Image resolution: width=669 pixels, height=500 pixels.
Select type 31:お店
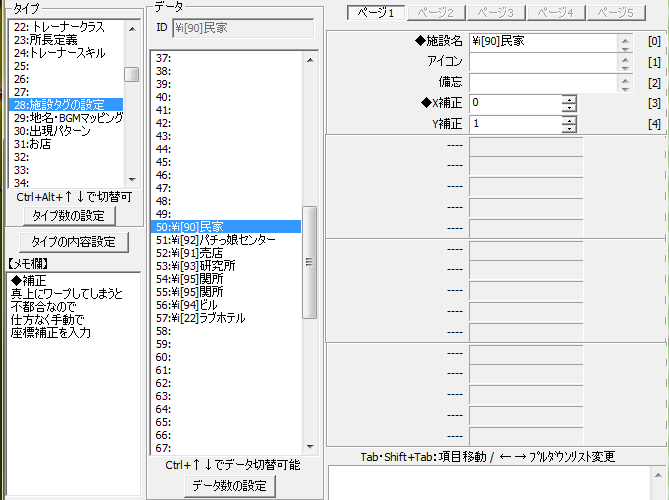(66, 144)
